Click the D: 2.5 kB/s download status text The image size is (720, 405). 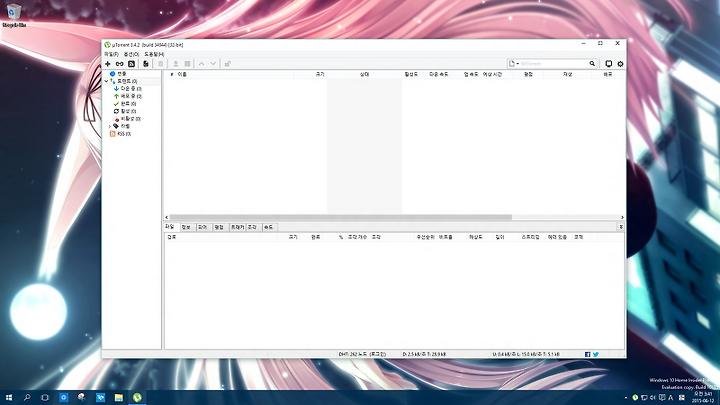tap(424, 354)
